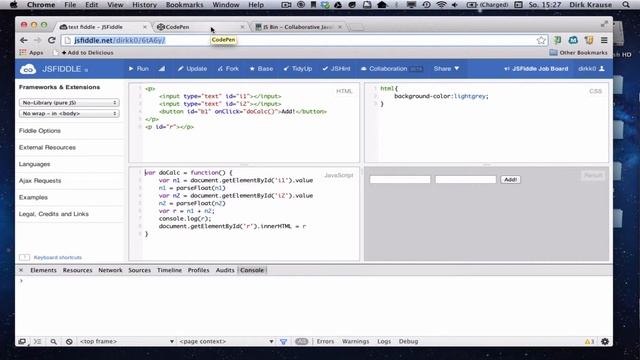
Task: Open the top frame selector dropdown
Action: coord(127,341)
